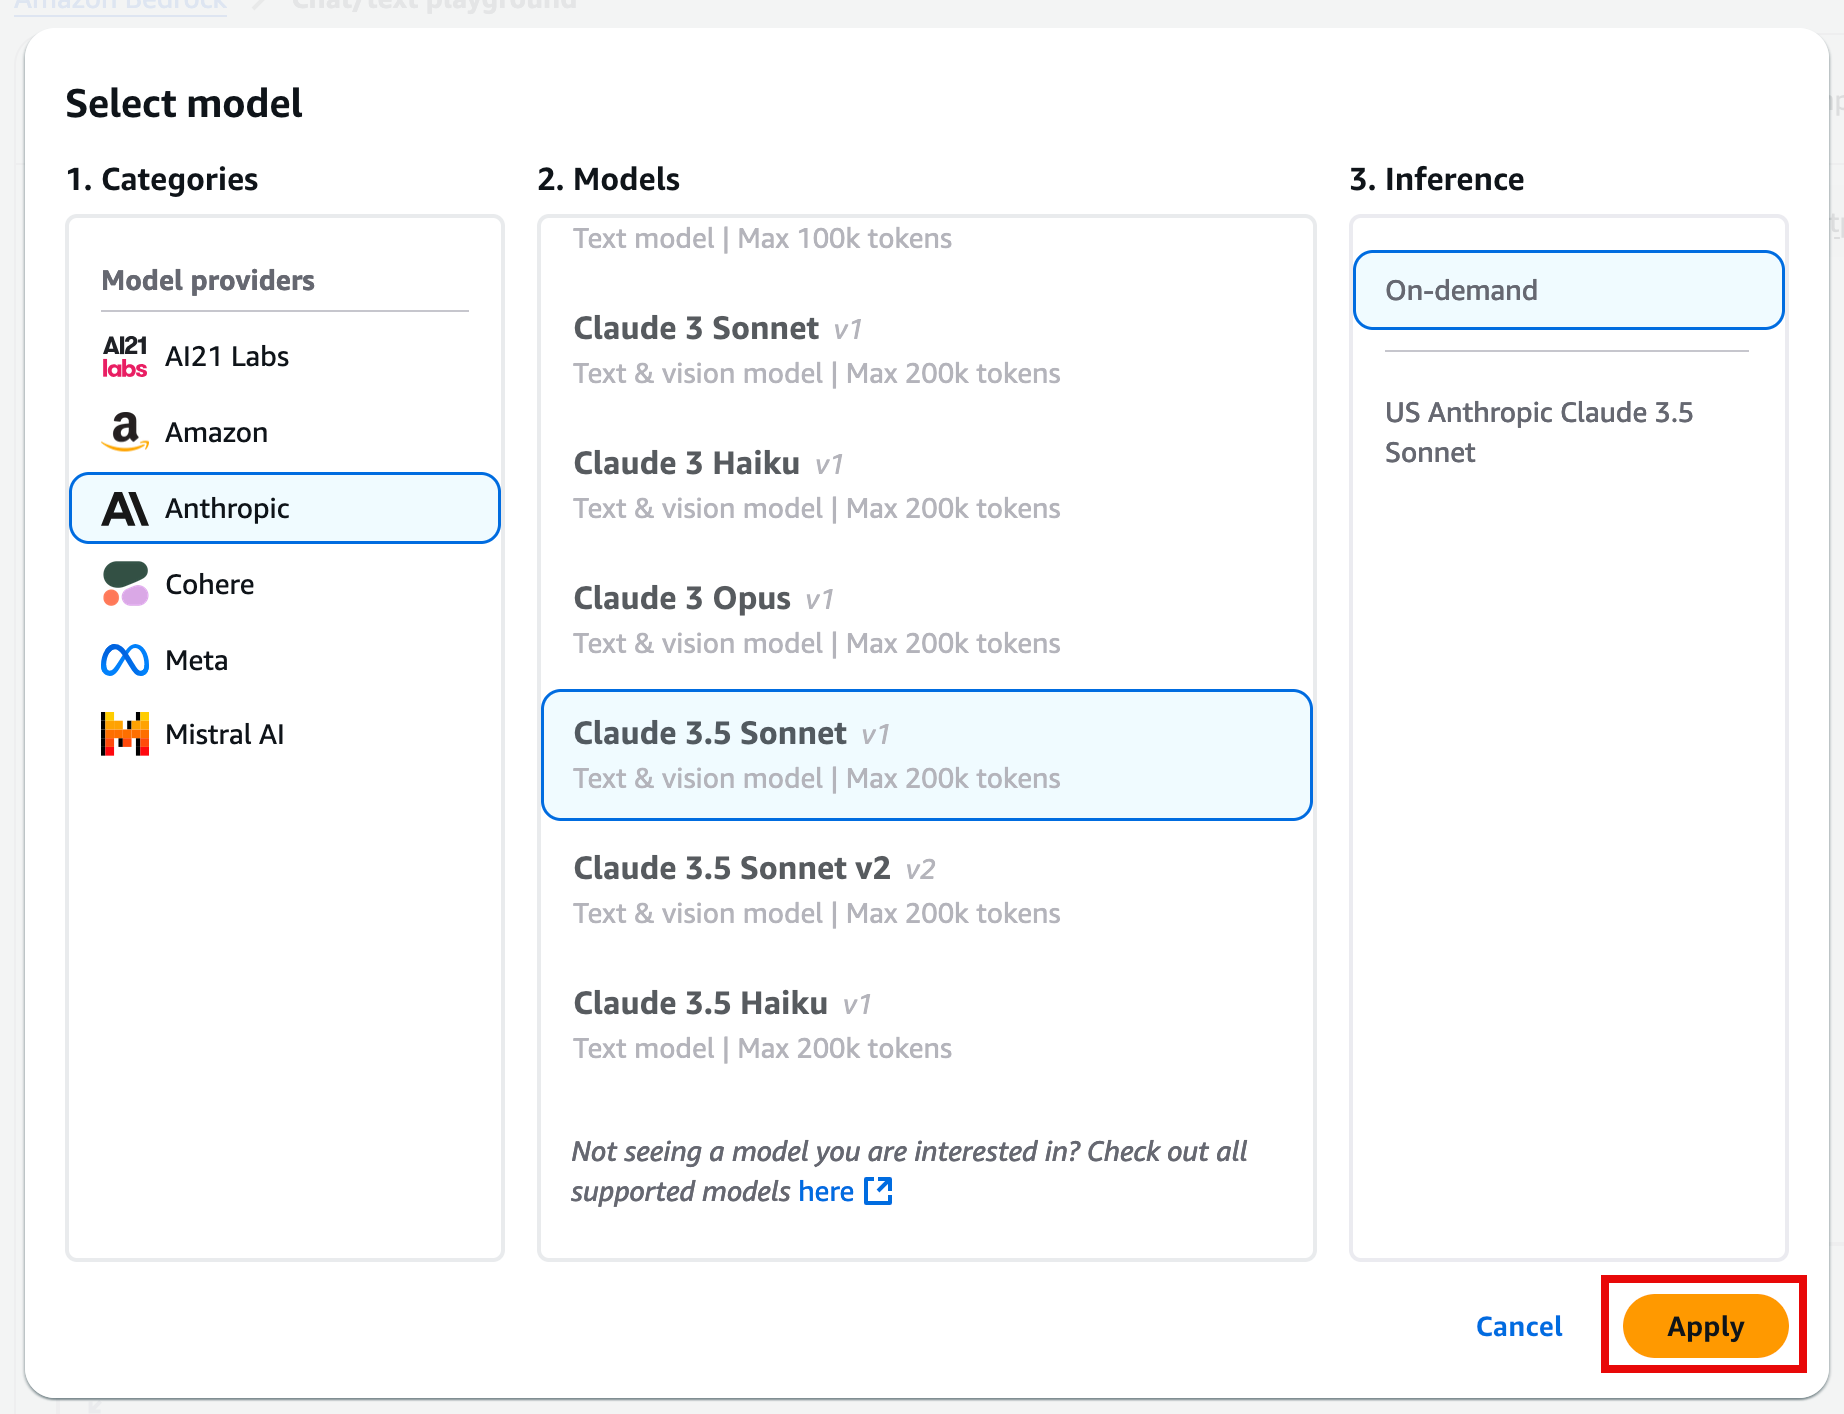Click the Cohere logo icon

[125, 584]
